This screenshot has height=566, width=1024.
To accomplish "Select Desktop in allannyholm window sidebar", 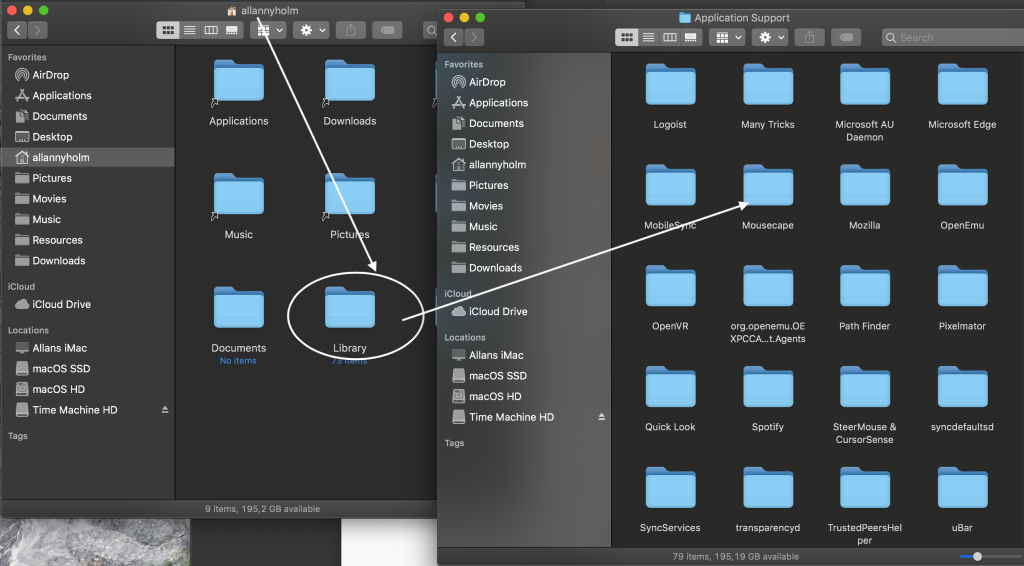I will point(88,136).
